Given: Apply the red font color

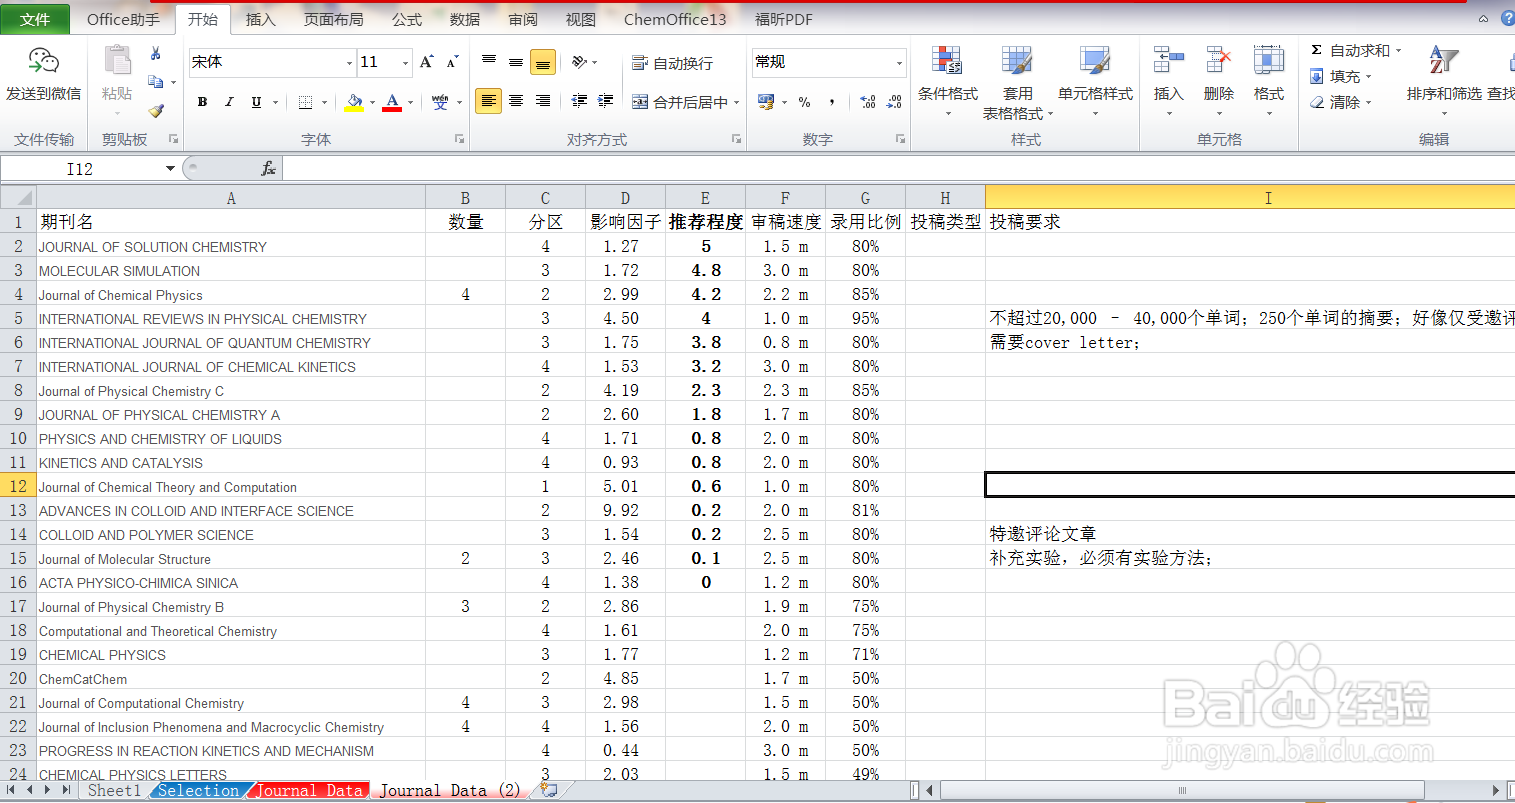Looking at the screenshot, I should tap(392, 102).
